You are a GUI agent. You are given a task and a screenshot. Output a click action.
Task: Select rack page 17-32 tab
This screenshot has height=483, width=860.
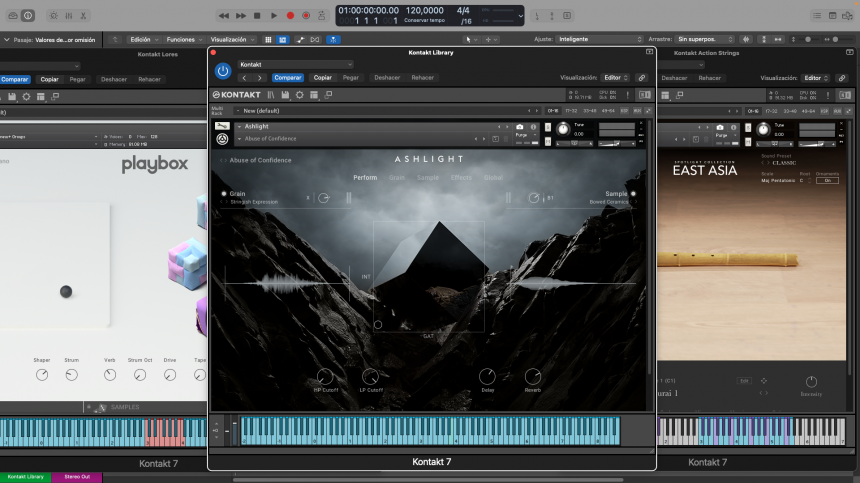[x=571, y=111]
